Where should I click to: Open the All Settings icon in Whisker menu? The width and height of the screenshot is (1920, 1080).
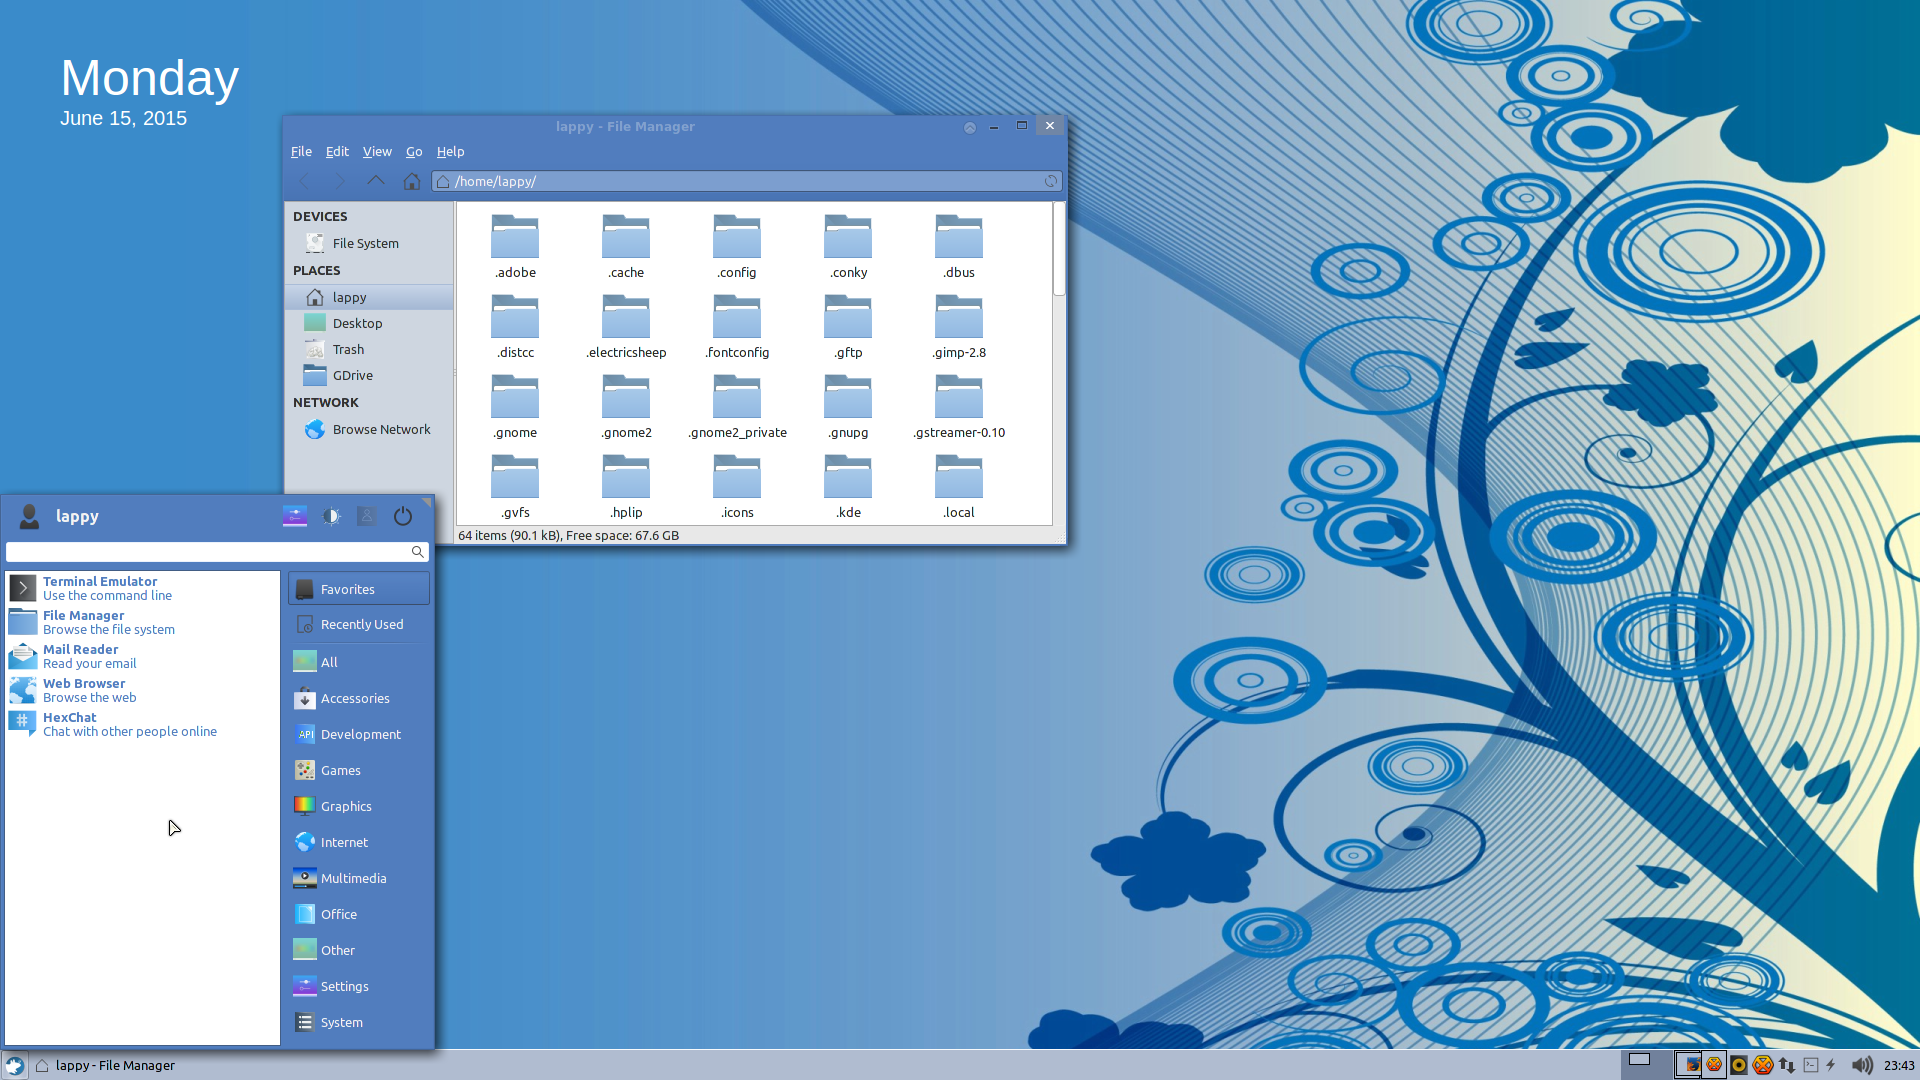point(295,516)
